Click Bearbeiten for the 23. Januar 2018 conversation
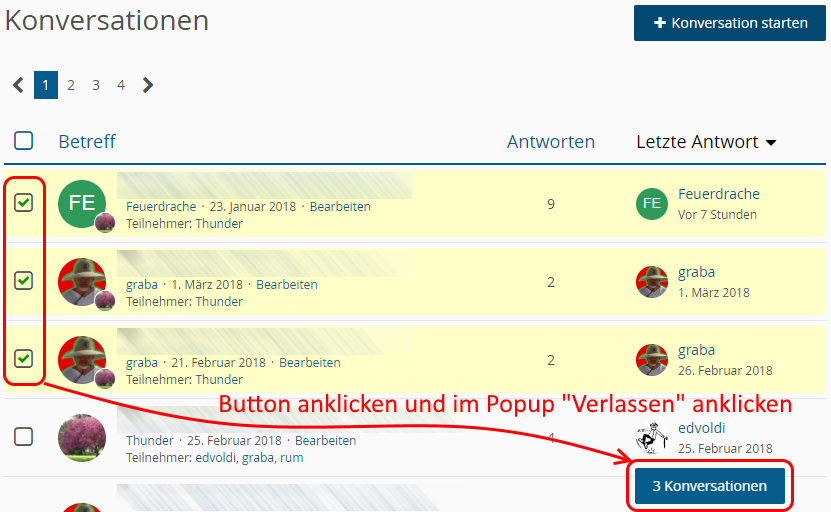This screenshot has height=512, width=831. point(340,207)
